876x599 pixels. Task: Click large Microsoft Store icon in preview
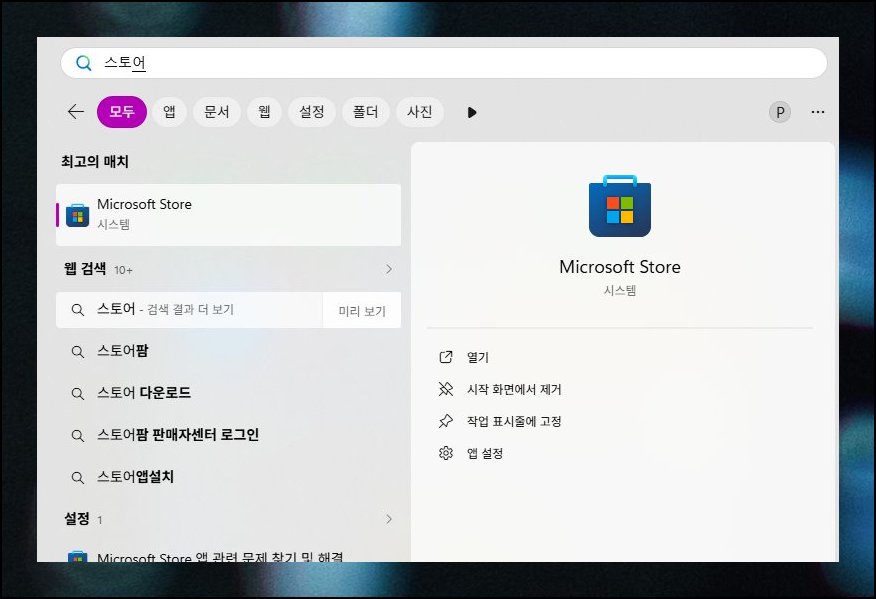620,206
